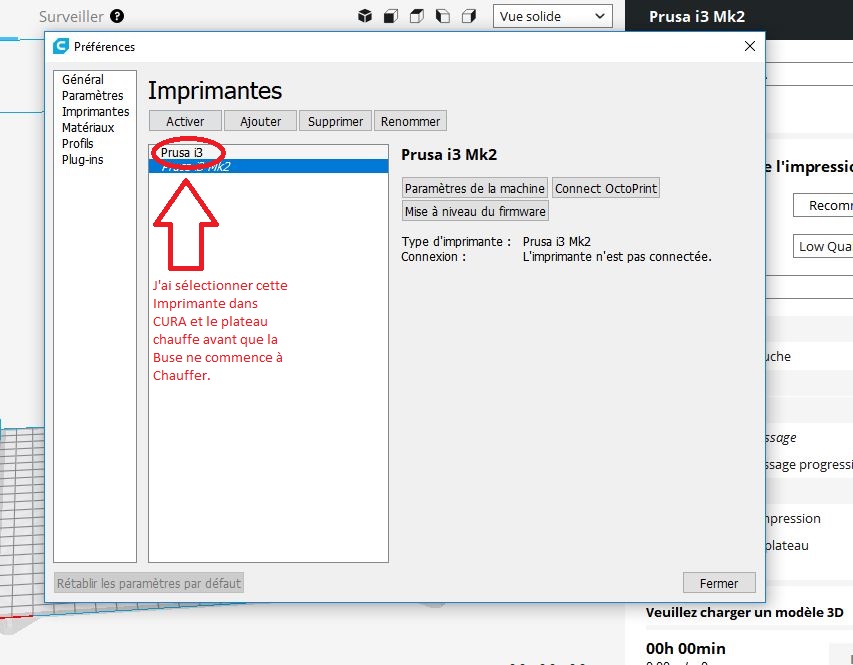The image size is (853, 665).
Task: Open the Vue solide view mode dropdown
Action: (x=553, y=16)
